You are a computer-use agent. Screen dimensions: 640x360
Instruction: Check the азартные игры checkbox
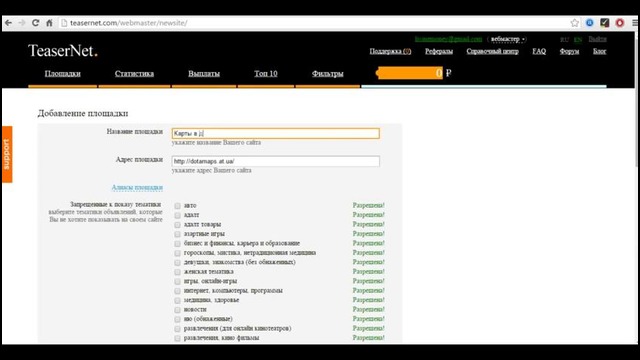[178, 234]
